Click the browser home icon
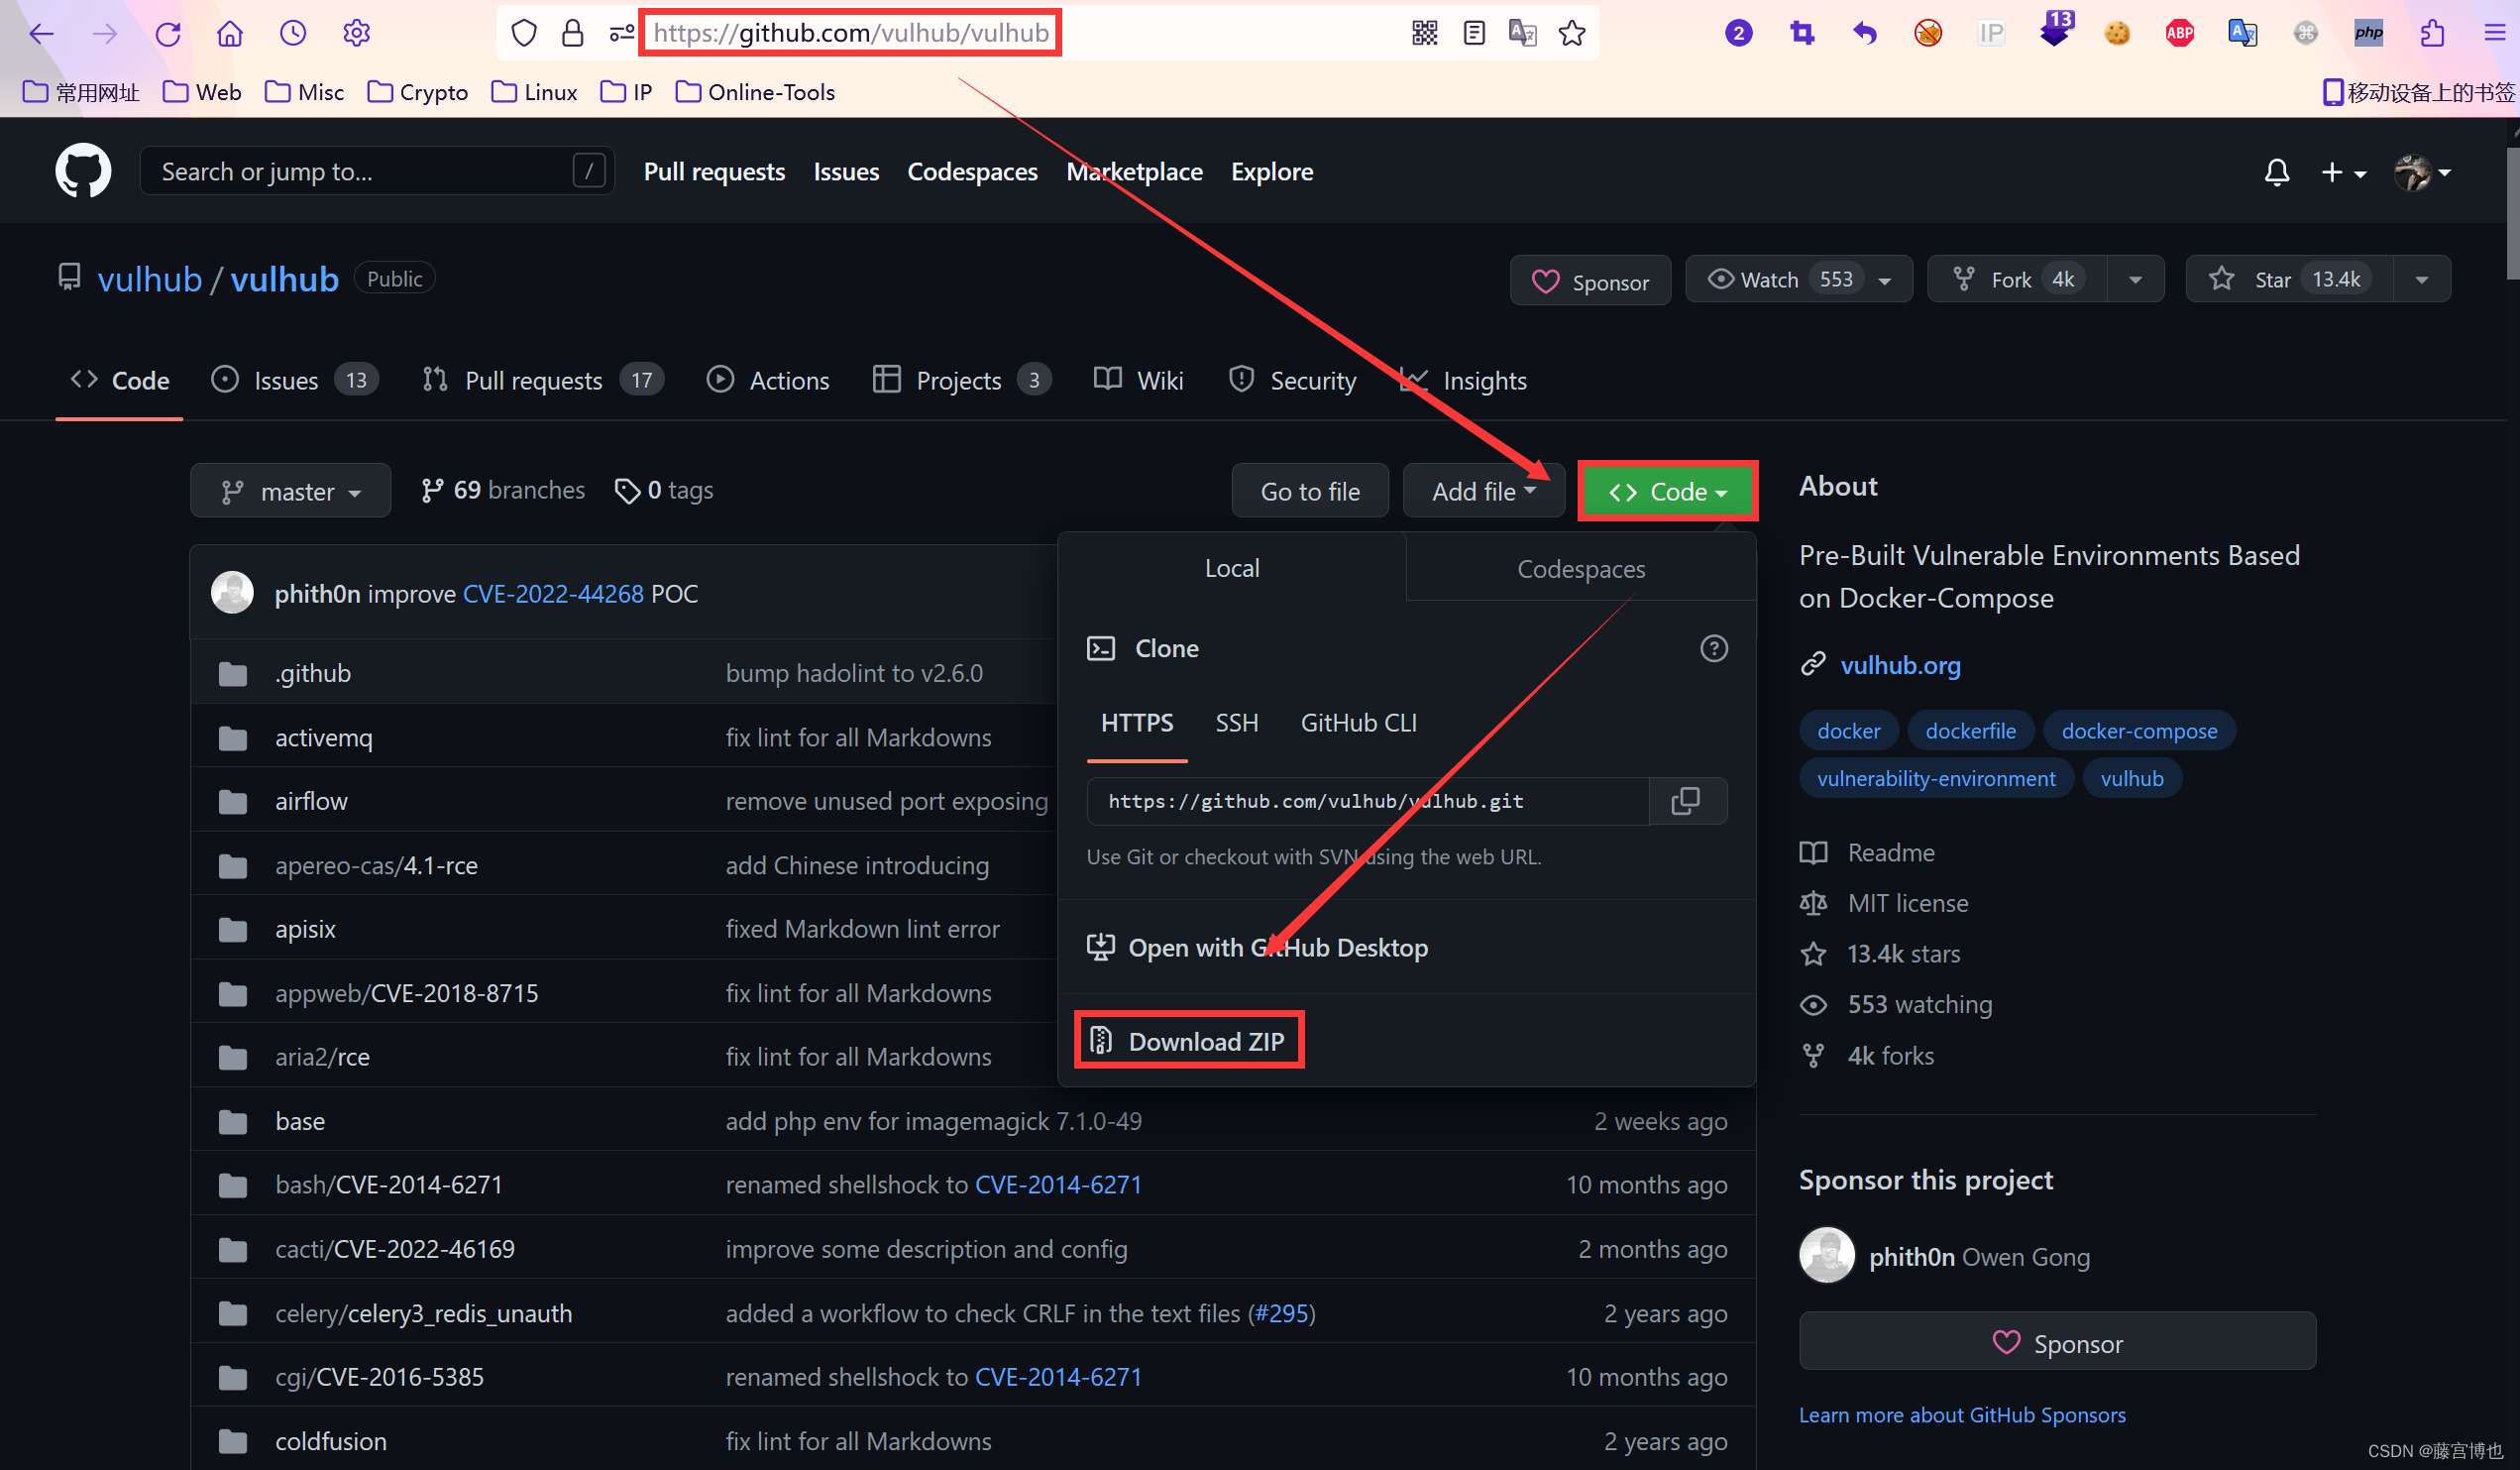Viewport: 2520px width, 1470px height. pyautogui.click(x=230, y=33)
